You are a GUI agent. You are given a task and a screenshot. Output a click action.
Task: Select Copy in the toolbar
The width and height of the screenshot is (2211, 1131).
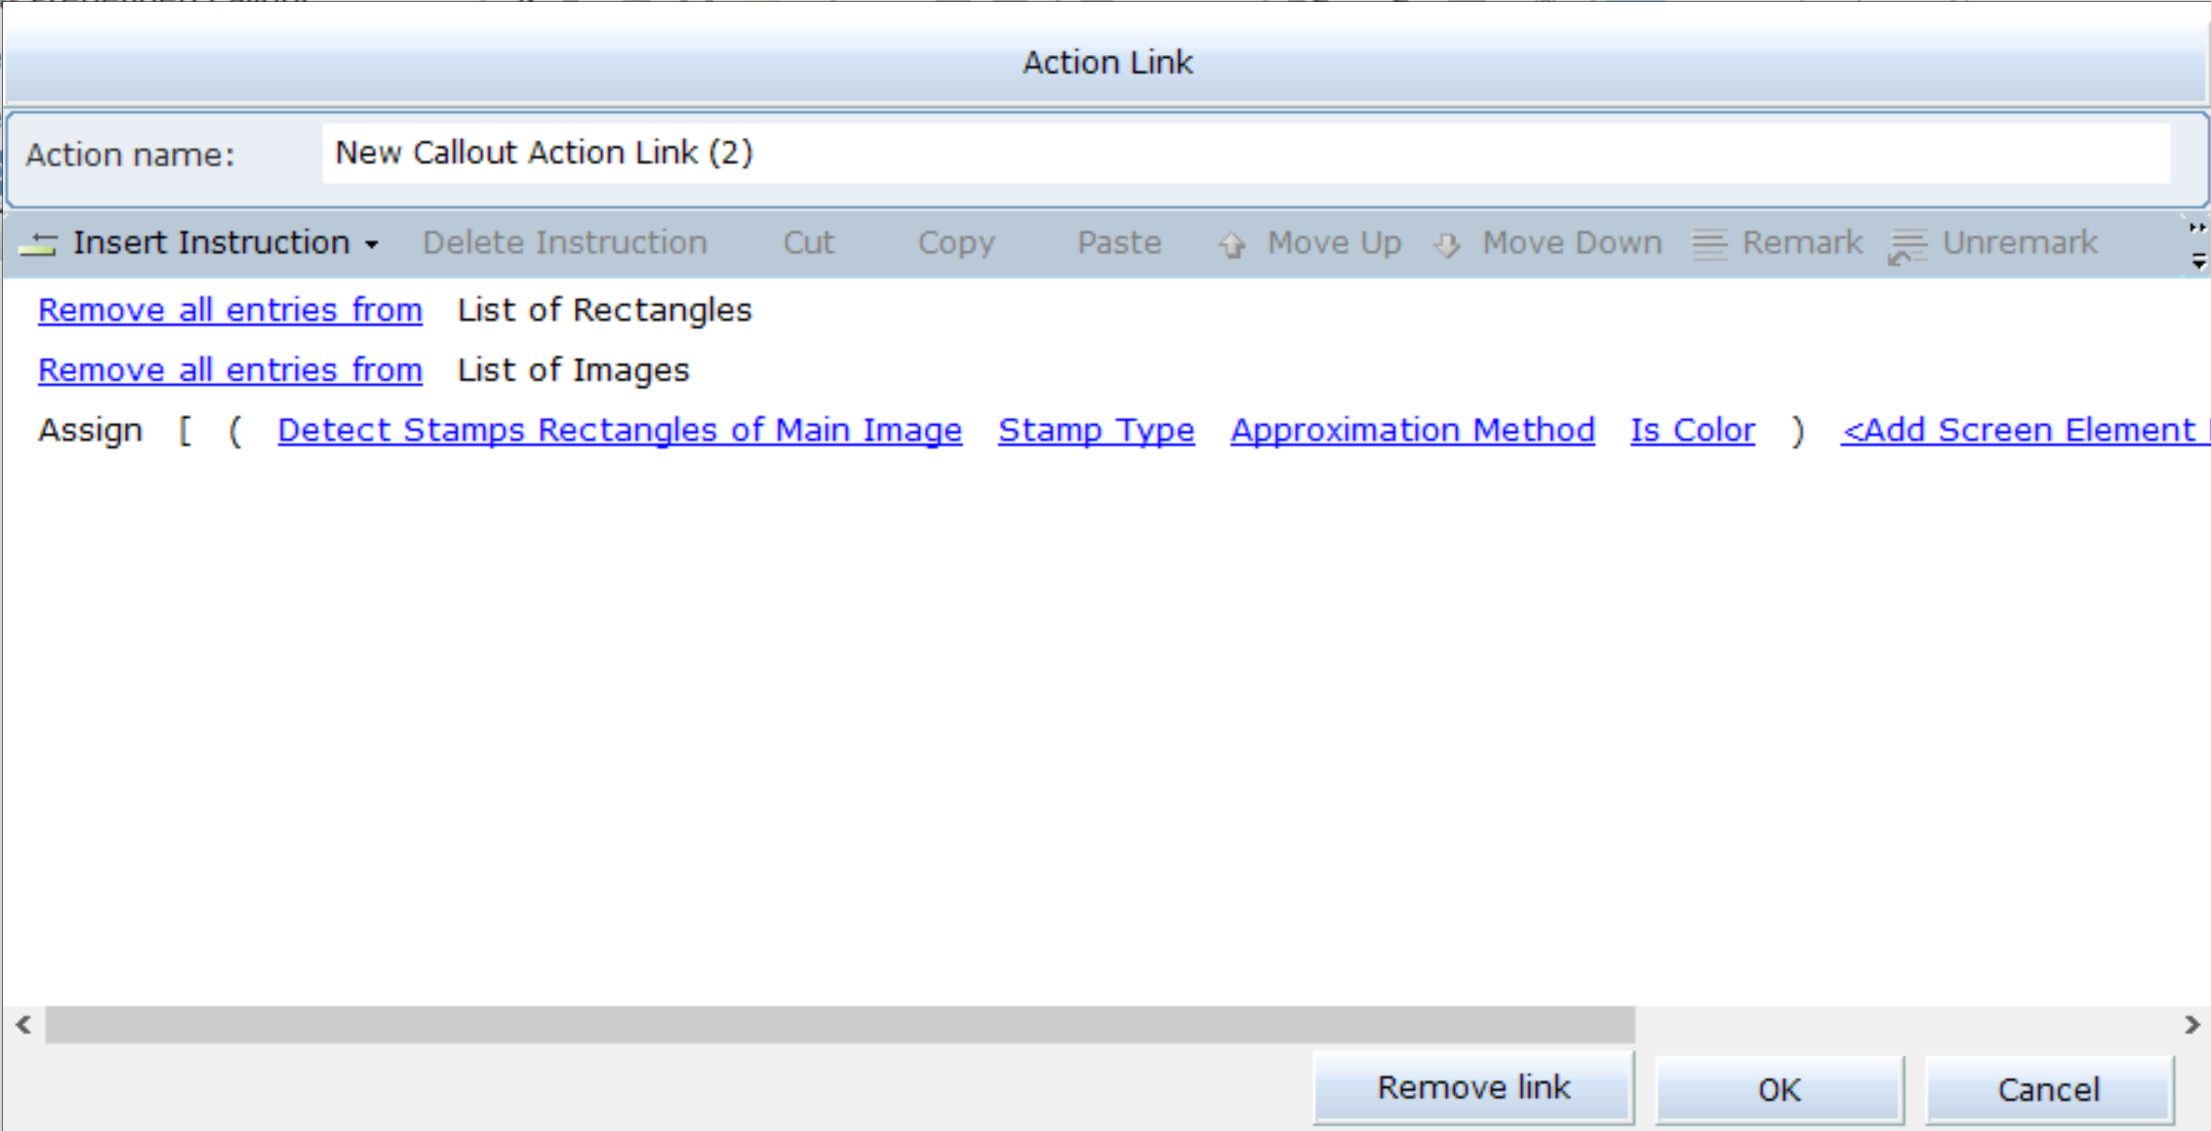(956, 243)
